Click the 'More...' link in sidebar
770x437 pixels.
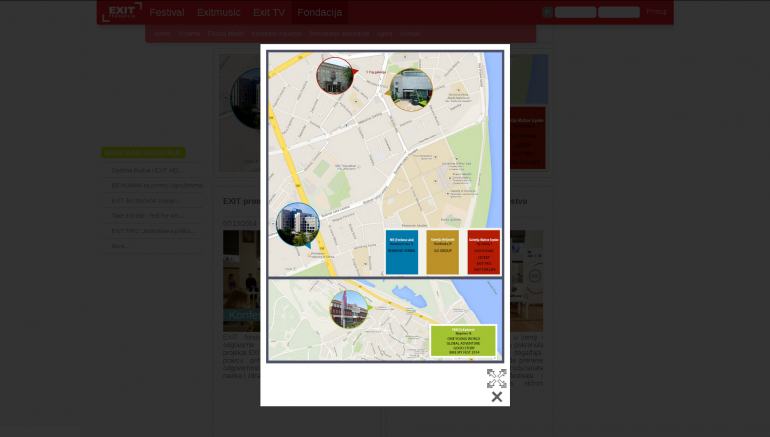click(119, 246)
